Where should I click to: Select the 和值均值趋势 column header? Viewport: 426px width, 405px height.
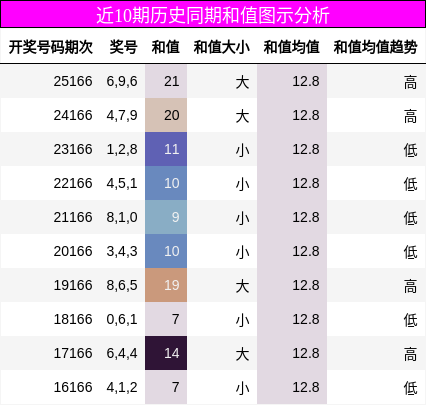[375, 47]
